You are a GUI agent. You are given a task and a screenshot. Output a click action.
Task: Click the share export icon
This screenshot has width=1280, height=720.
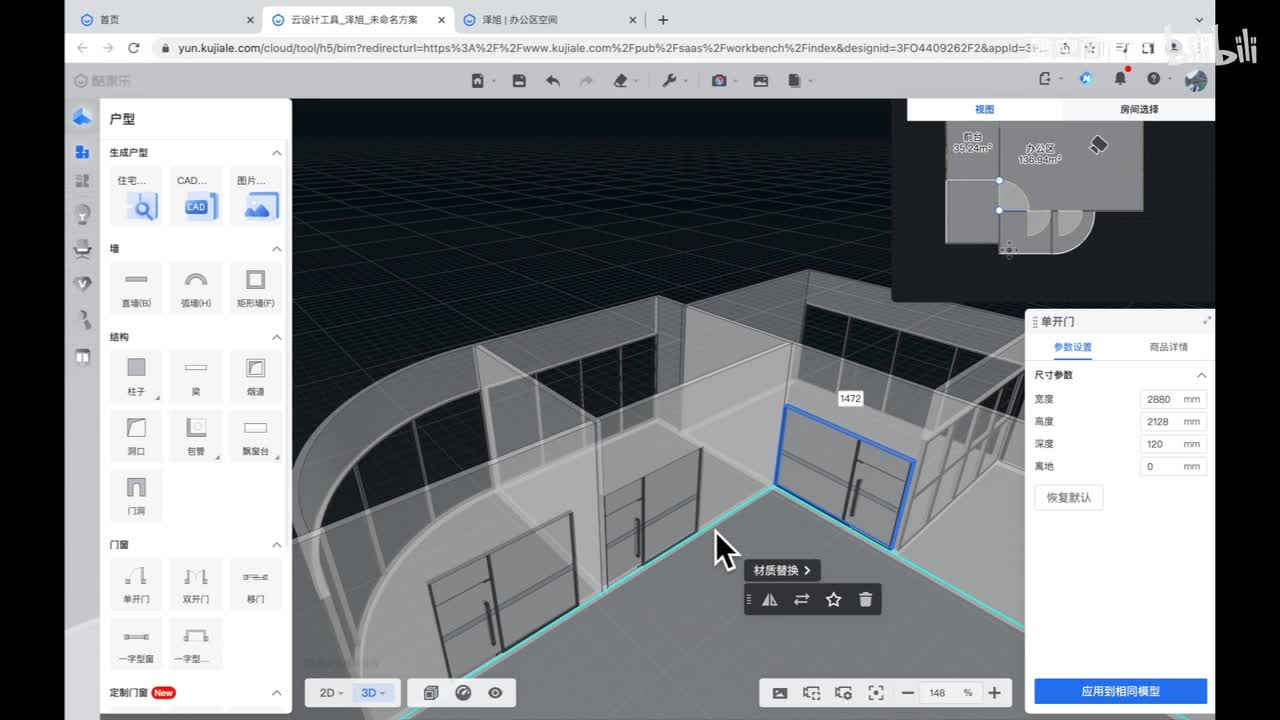(x=1045, y=79)
